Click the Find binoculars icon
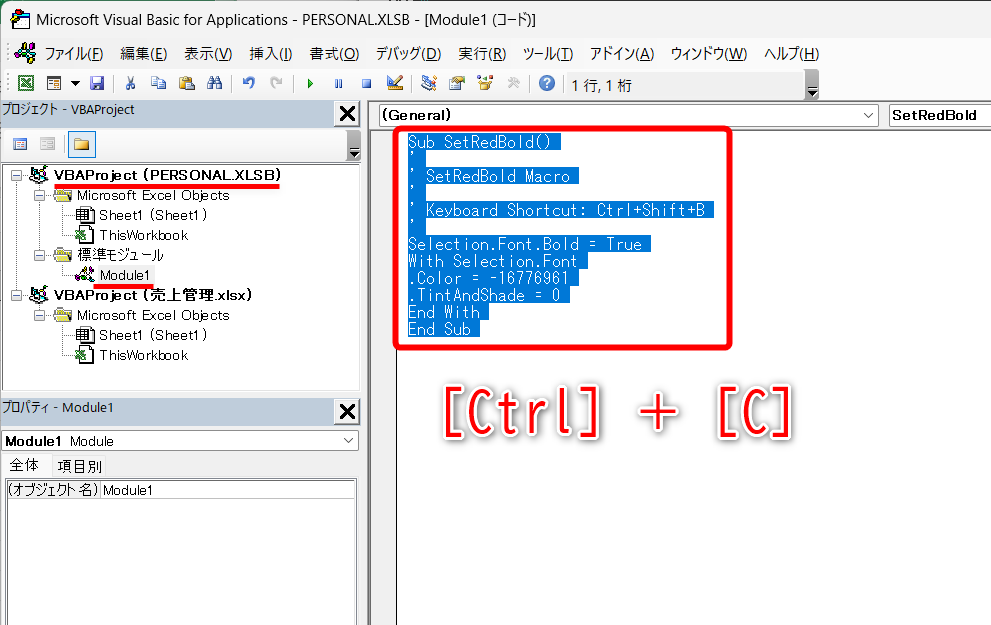The height and width of the screenshot is (625, 991). click(x=215, y=83)
